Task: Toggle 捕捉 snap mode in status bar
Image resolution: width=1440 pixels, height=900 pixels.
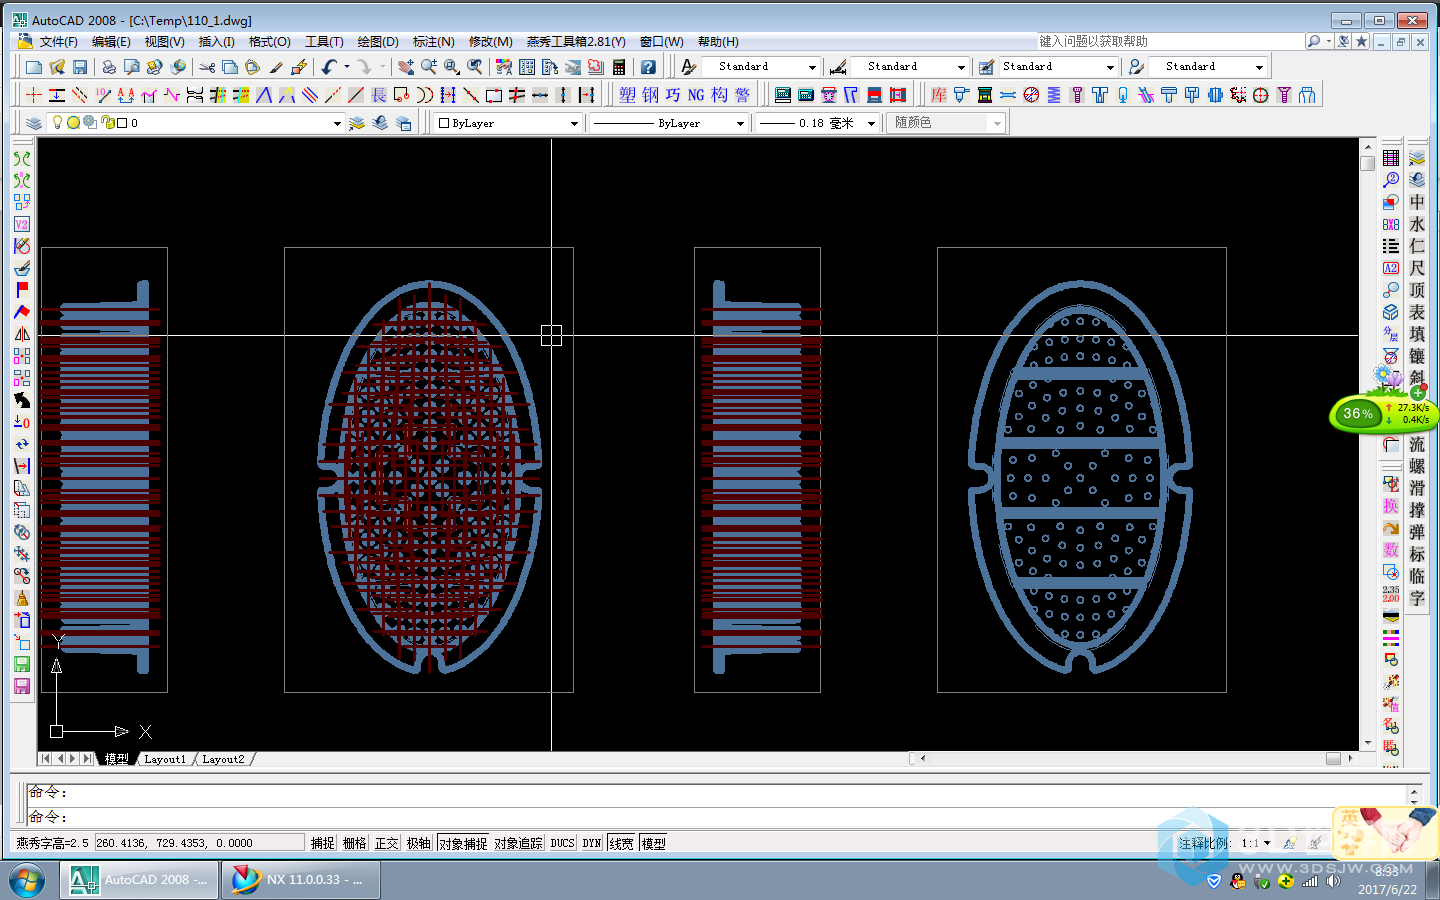Action: (322, 843)
